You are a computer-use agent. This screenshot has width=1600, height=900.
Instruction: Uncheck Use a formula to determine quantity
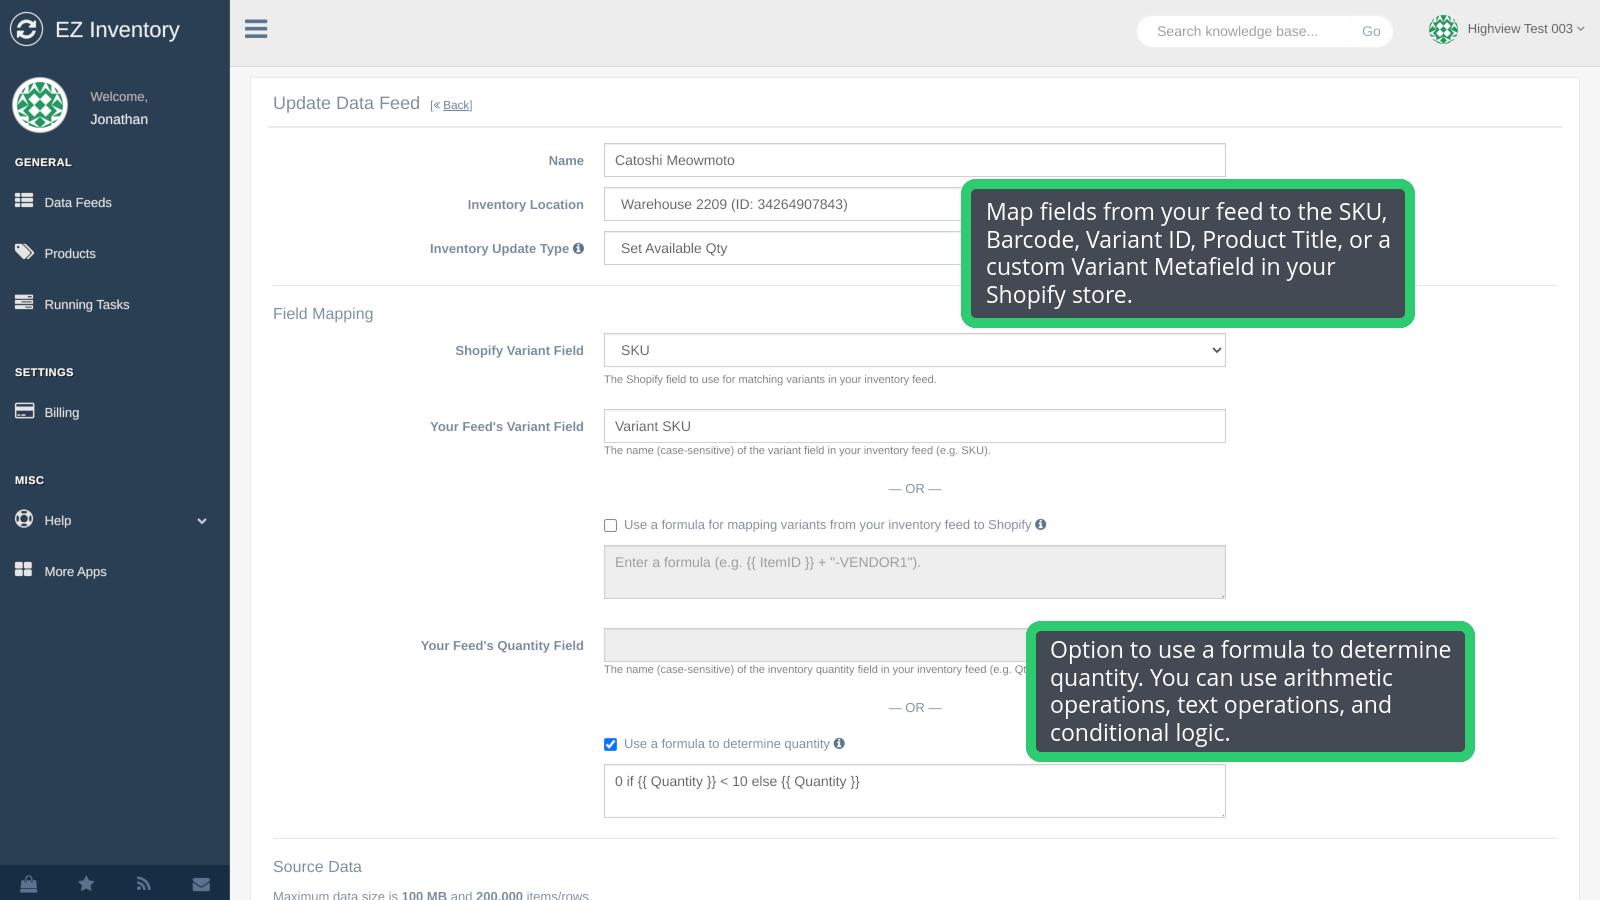[x=610, y=744]
